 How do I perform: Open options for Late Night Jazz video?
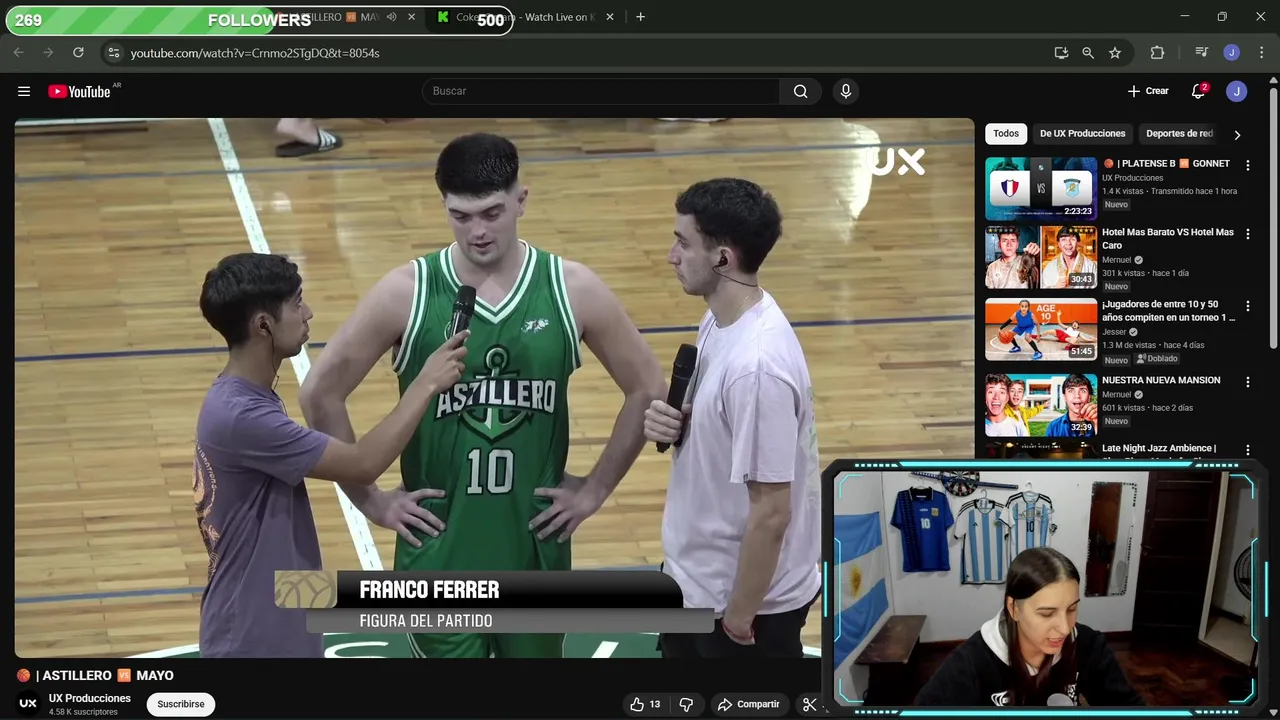[x=1247, y=450]
